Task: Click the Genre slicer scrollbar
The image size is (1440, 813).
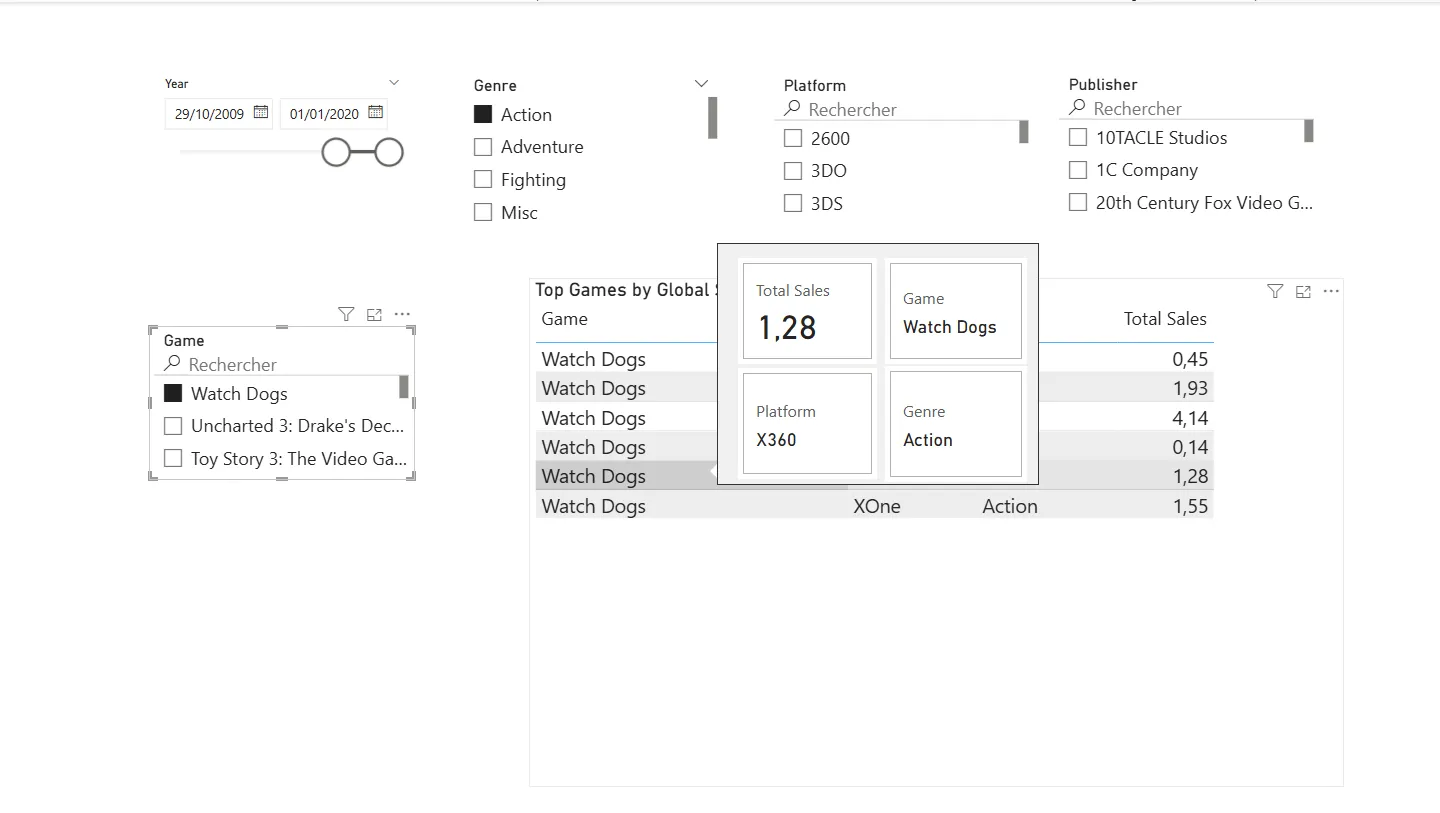Action: point(713,117)
